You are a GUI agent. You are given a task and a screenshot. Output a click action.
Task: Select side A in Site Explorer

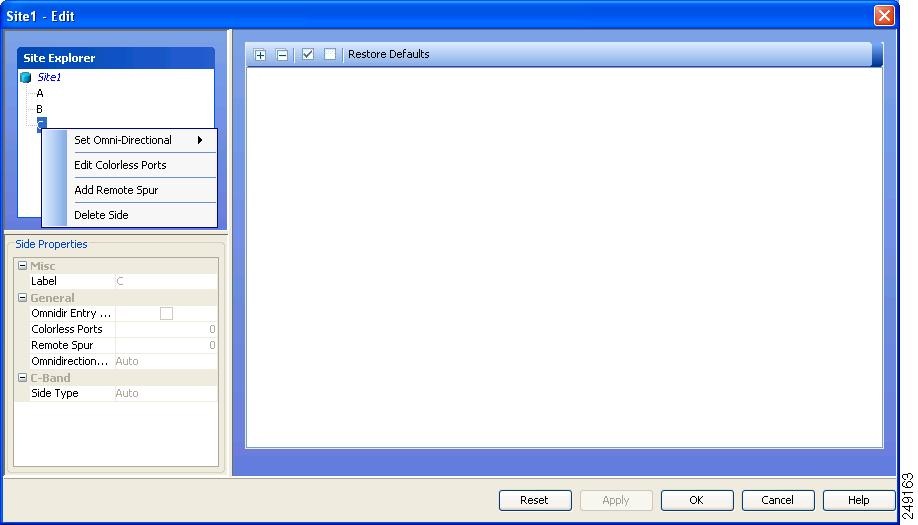40,93
